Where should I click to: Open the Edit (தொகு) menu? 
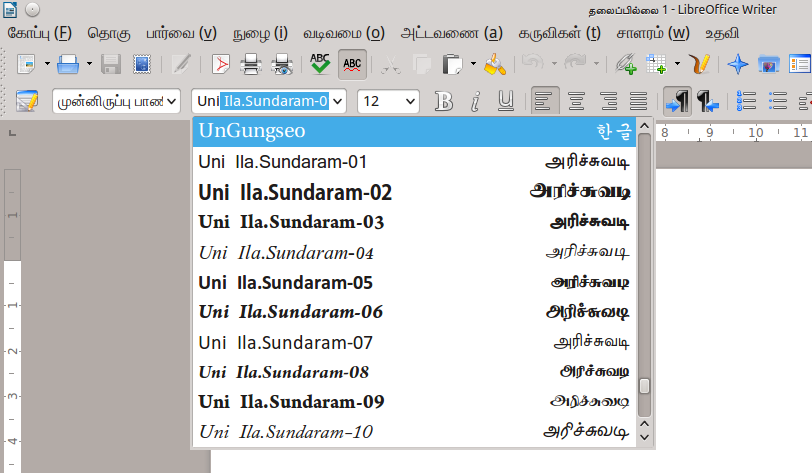tap(109, 34)
